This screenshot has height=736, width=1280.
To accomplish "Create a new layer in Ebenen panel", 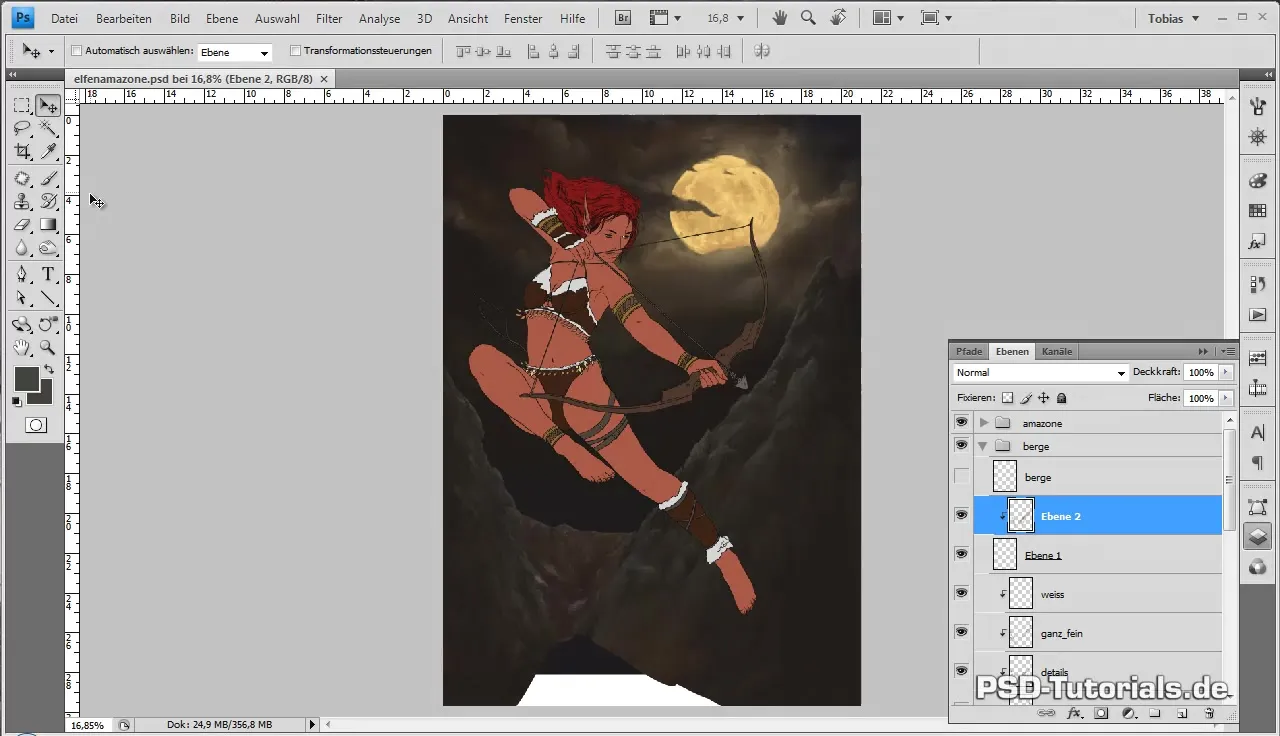I will [1181, 713].
